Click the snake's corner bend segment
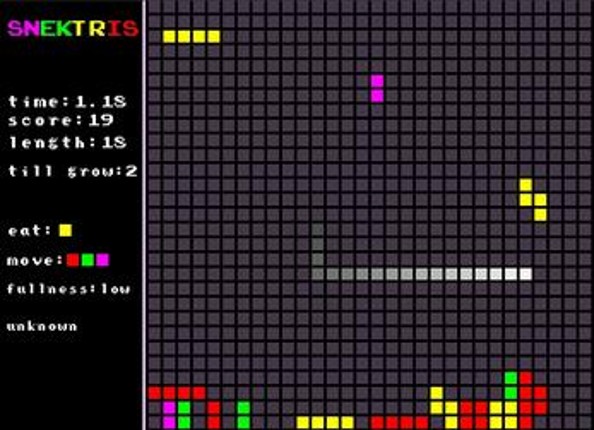This screenshot has width=594, height=430. click(318, 274)
